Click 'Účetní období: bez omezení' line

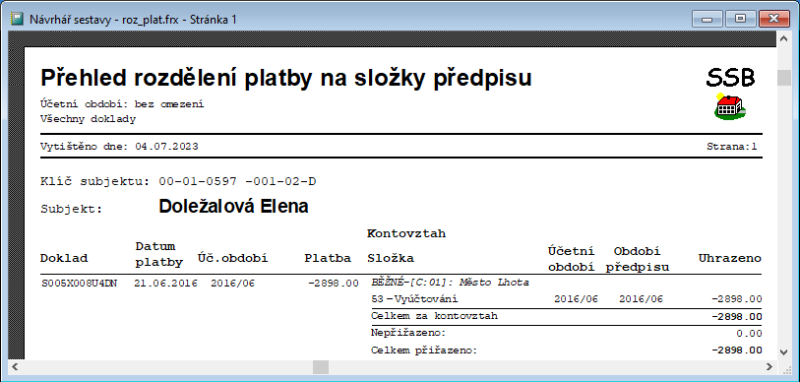pyautogui.click(x=122, y=105)
